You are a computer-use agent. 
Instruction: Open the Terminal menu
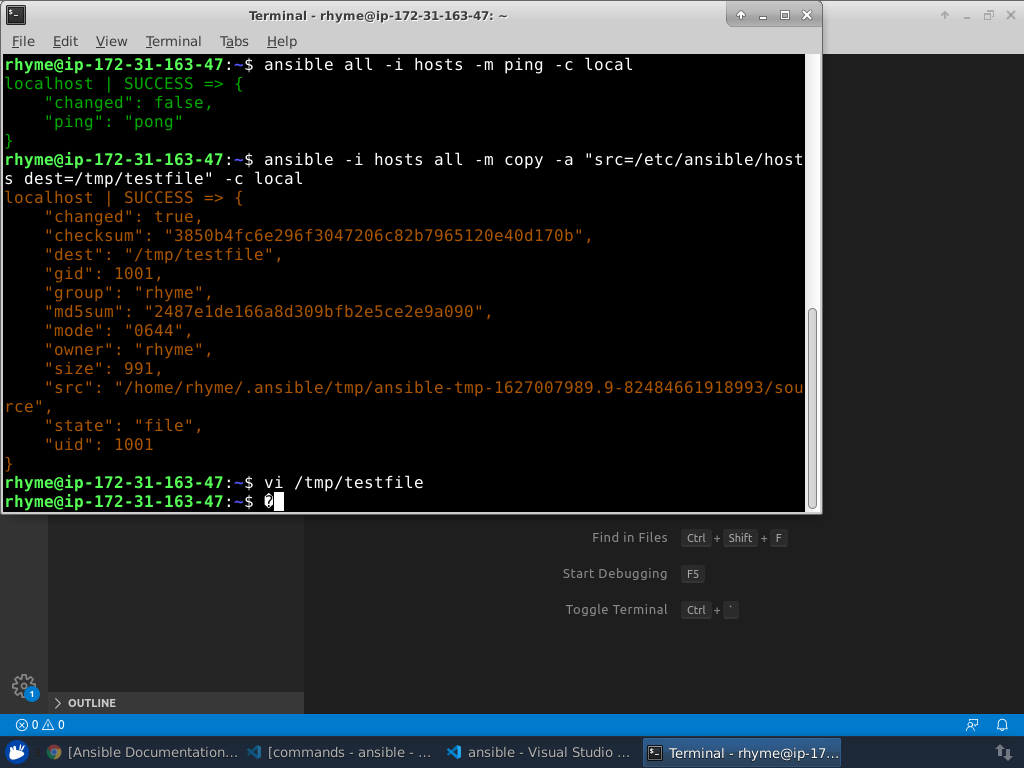(173, 41)
